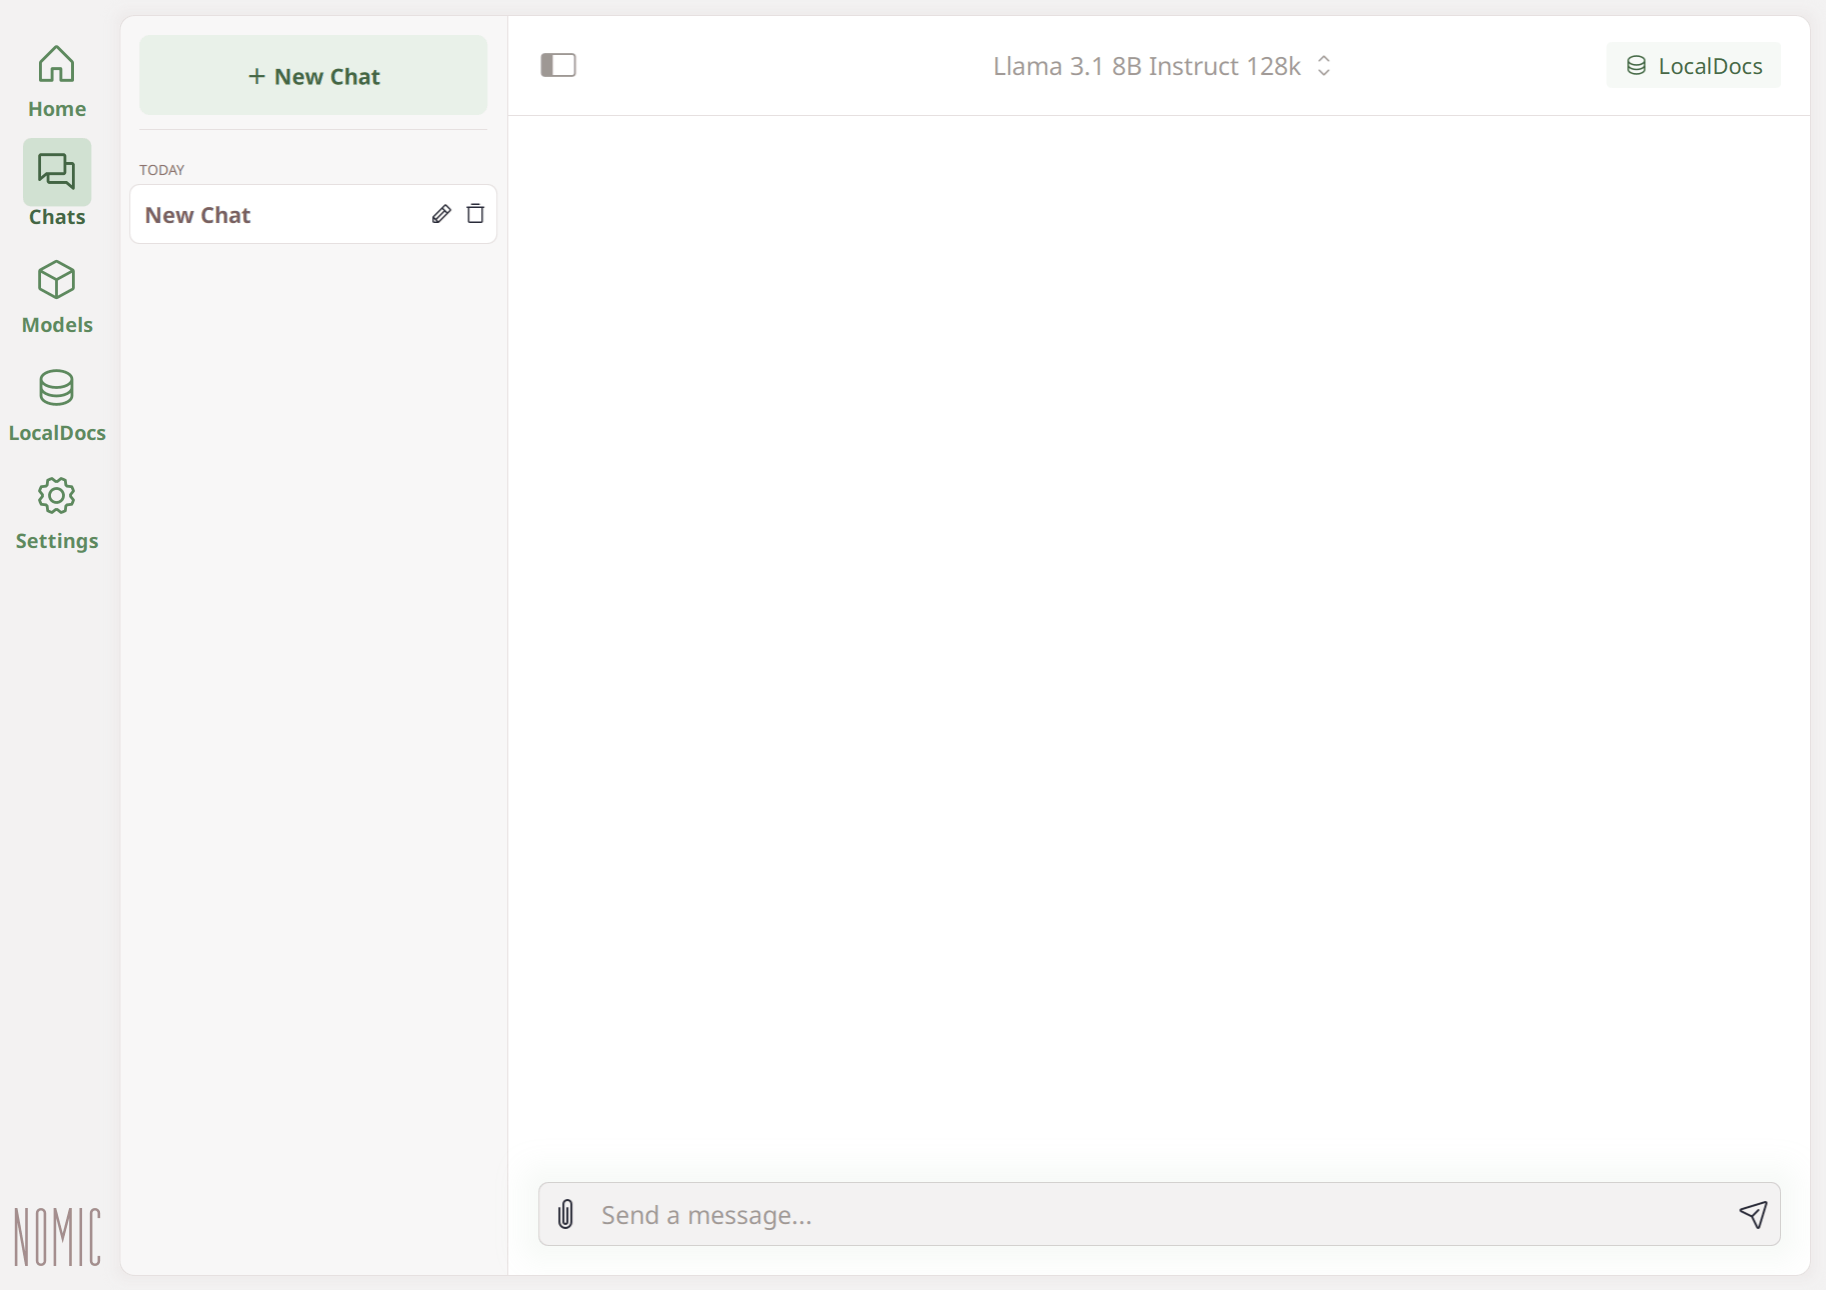The height and width of the screenshot is (1290, 1826).
Task: Go to the Home view
Action: (57, 82)
